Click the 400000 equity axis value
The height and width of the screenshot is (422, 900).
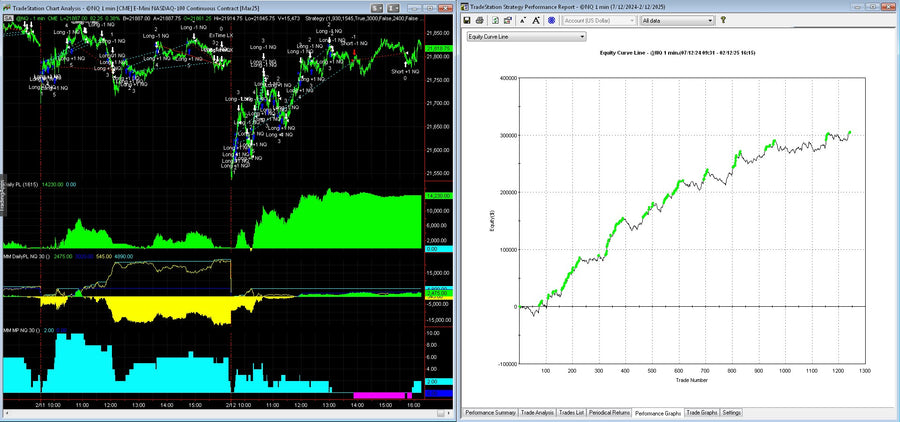pyautogui.click(x=507, y=78)
